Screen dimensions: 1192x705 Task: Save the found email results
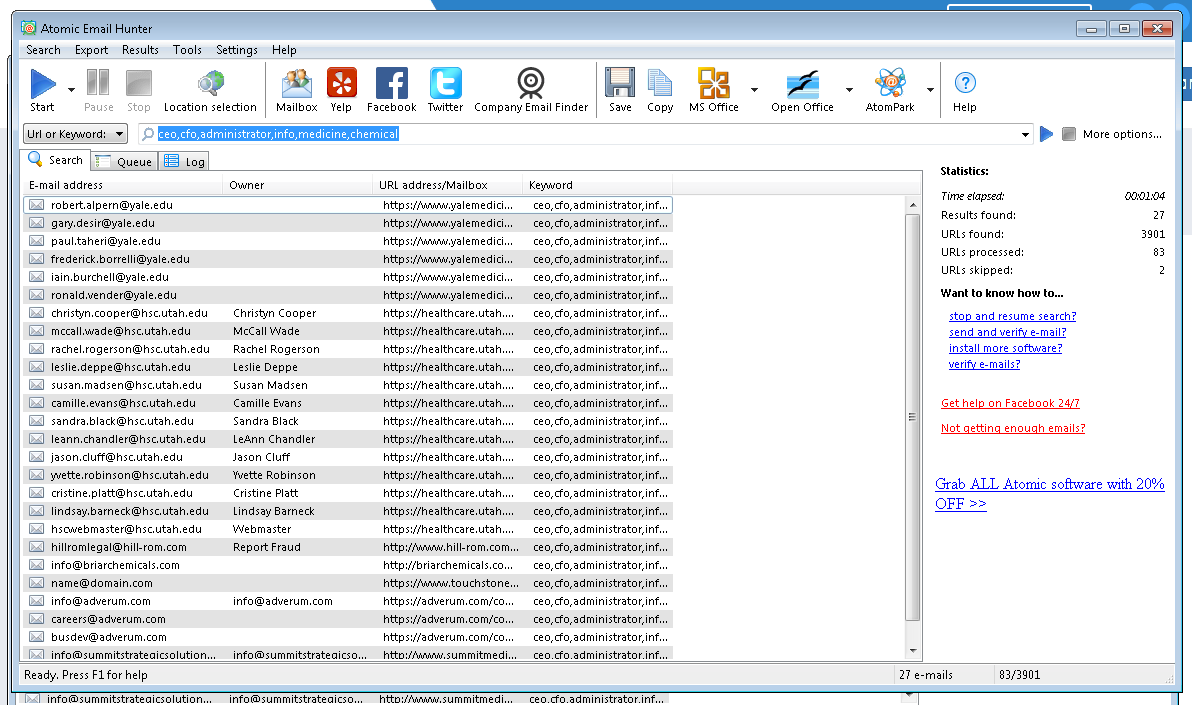click(620, 90)
